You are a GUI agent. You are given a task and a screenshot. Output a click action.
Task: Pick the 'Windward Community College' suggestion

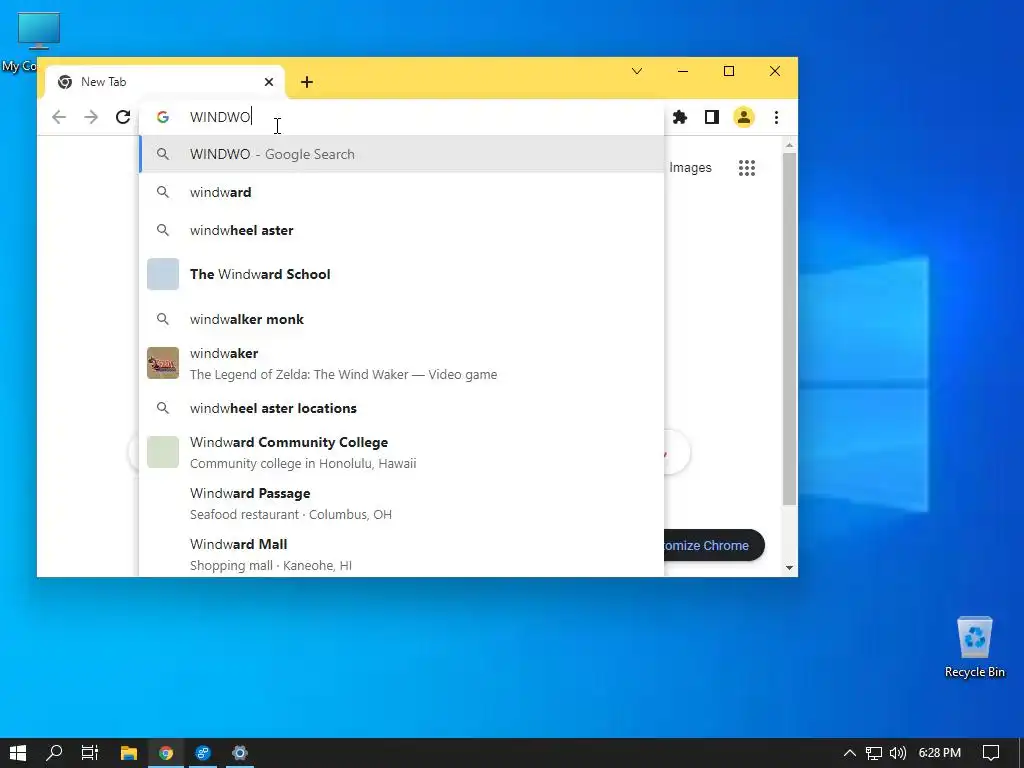click(402, 452)
